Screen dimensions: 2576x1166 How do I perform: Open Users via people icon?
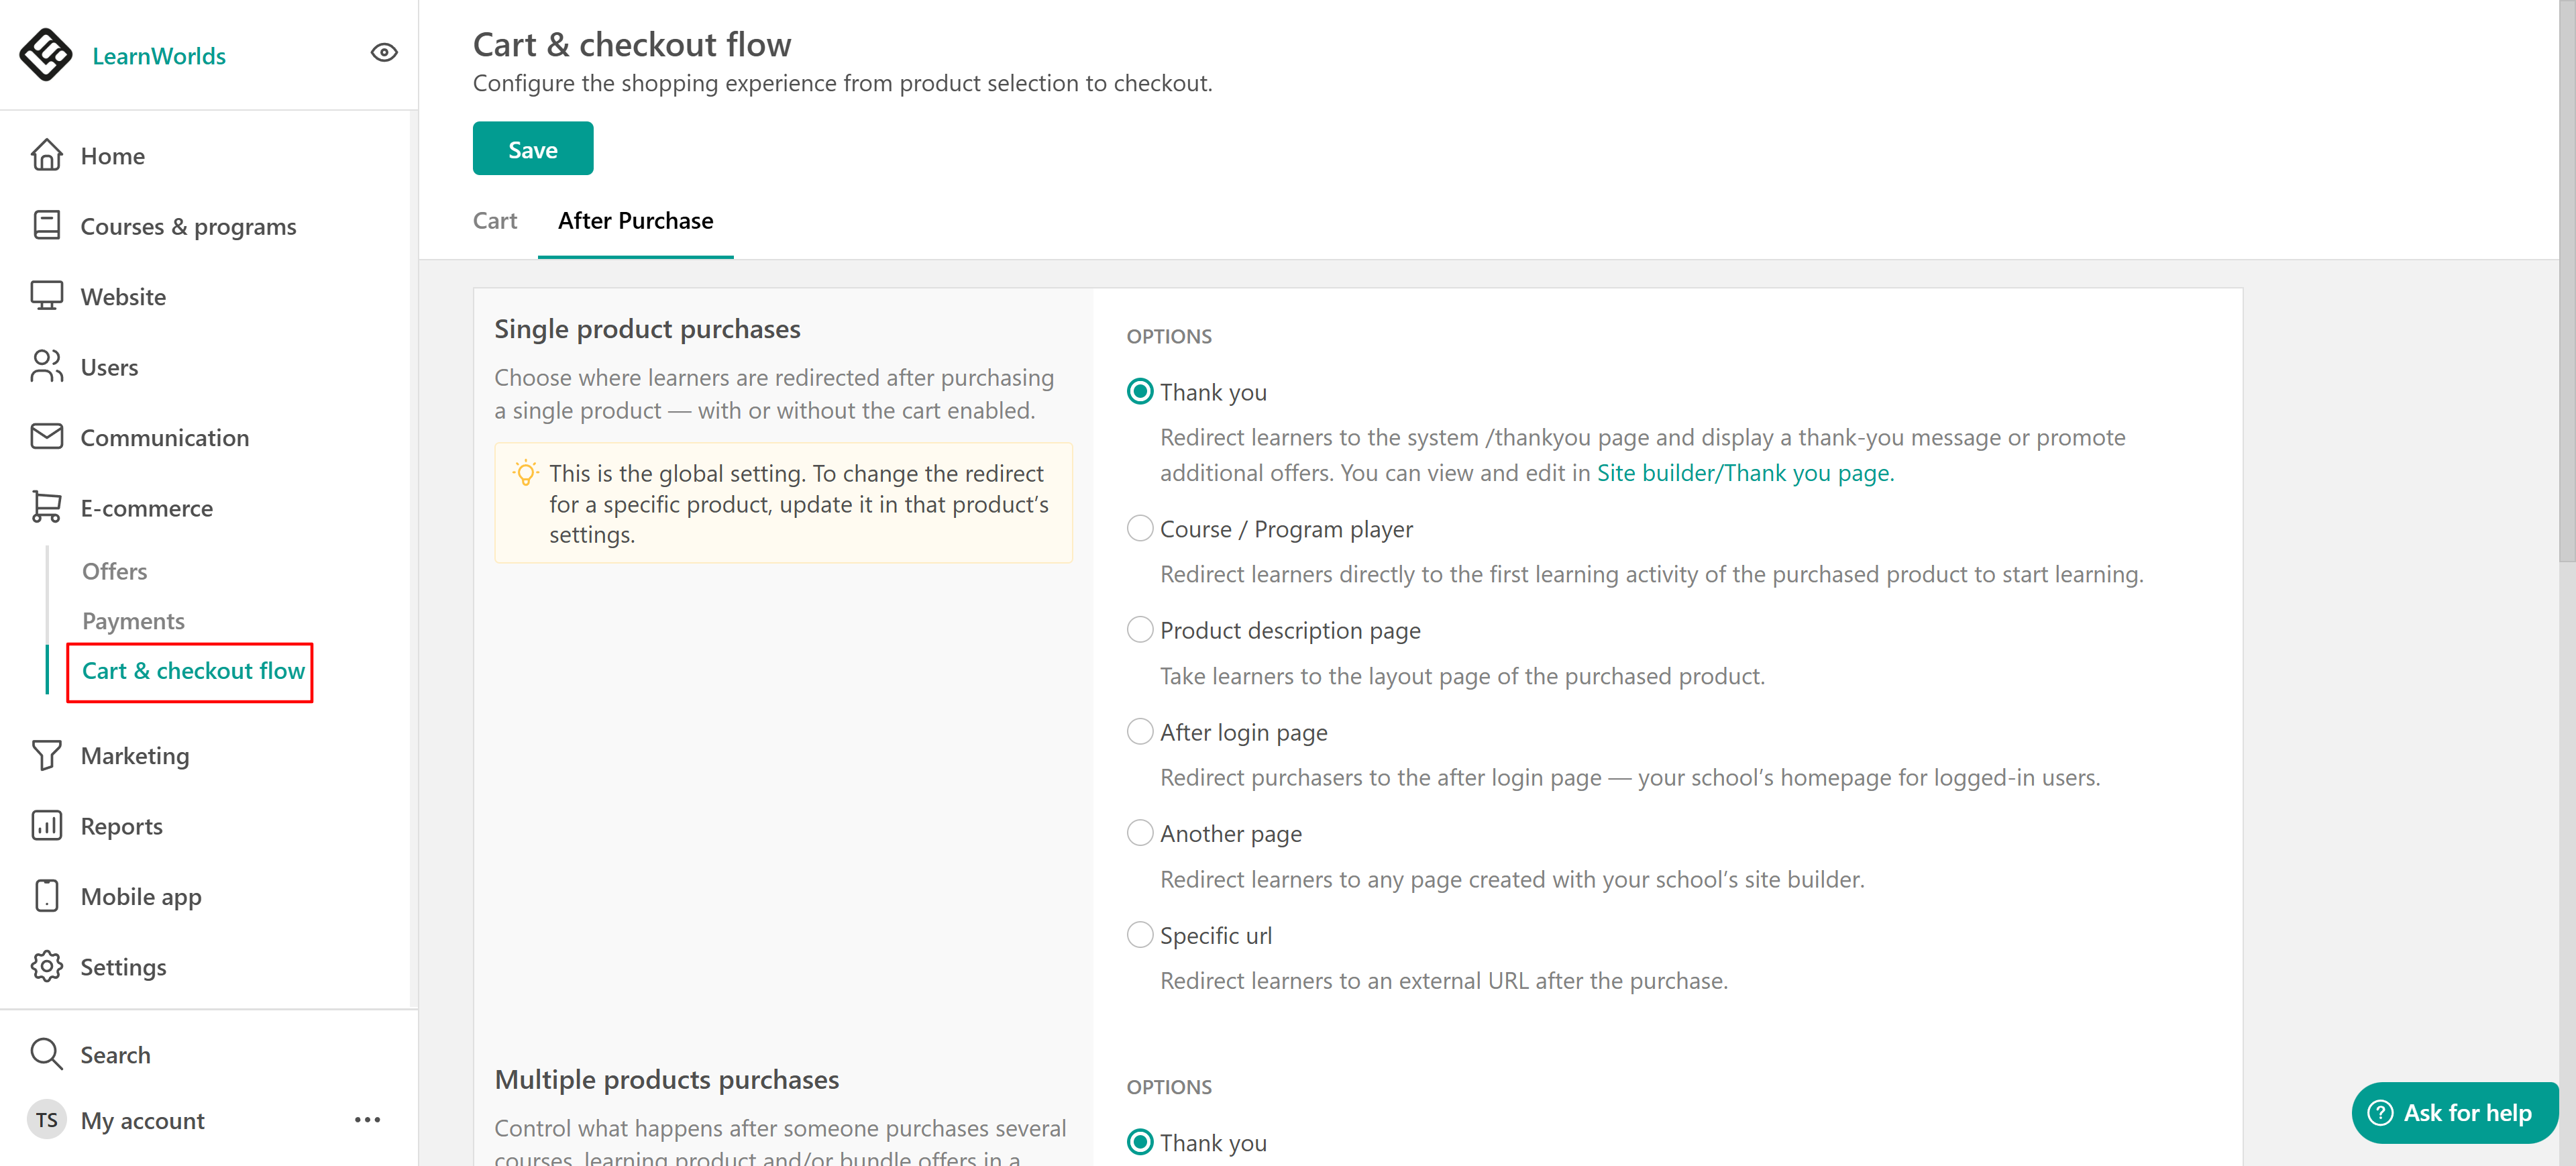[x=46, y=366]
